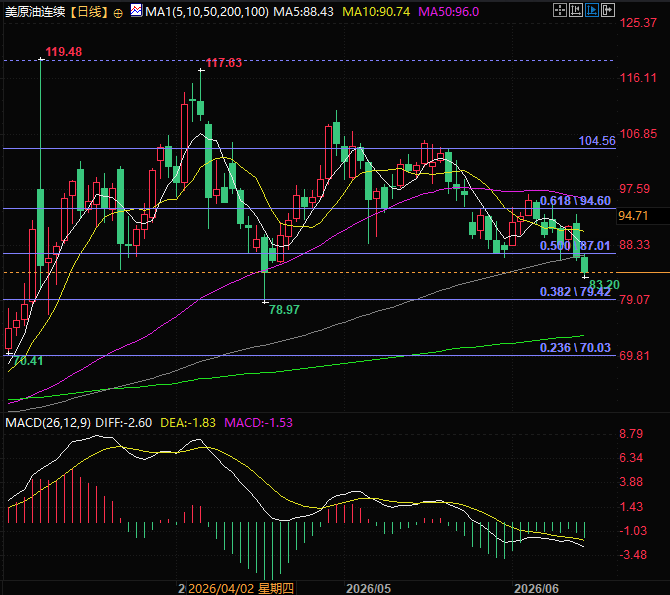Select the MA5:88.43 indicator label
Screen dimensions: 670x595
(x=303, y=12)
